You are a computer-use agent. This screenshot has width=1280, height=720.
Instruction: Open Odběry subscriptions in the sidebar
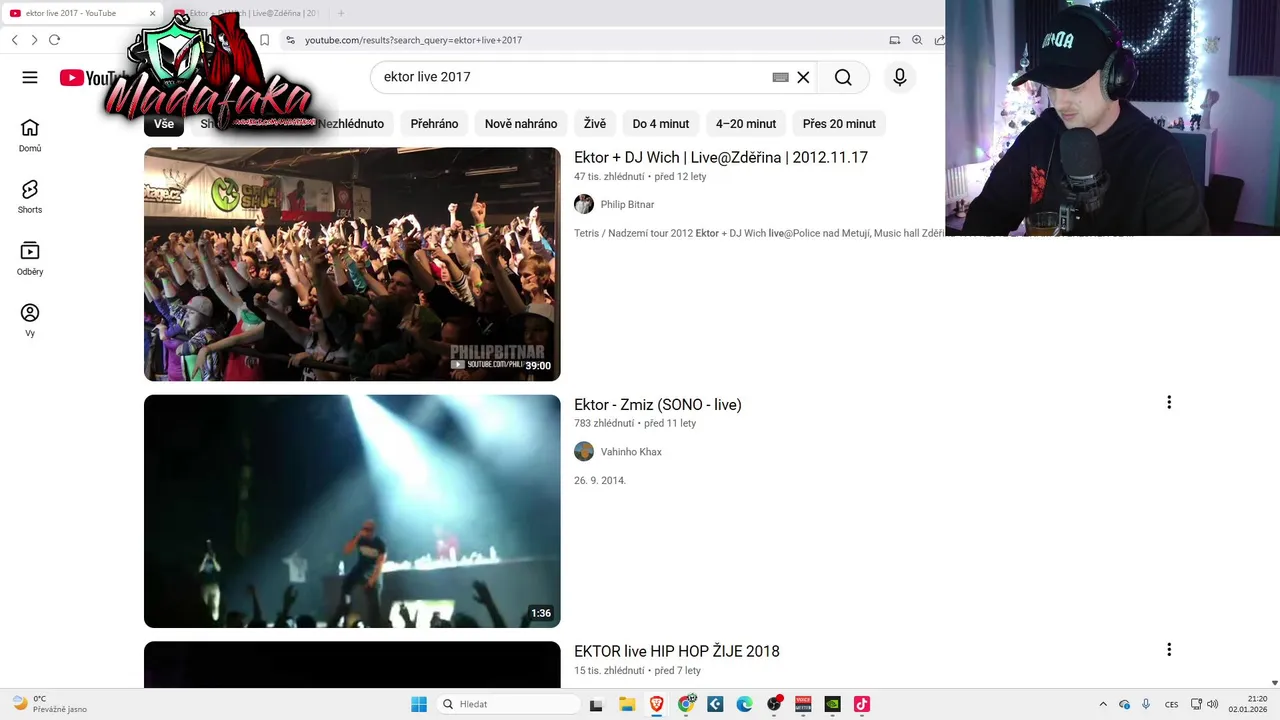(x=30, y=259)
